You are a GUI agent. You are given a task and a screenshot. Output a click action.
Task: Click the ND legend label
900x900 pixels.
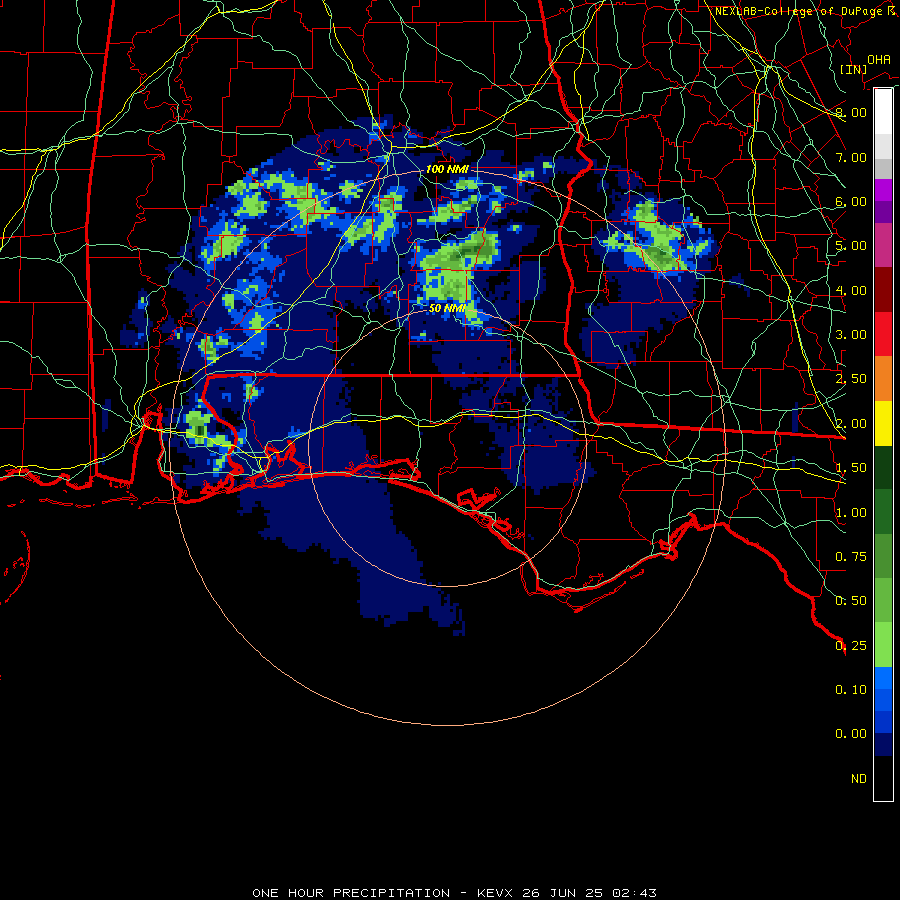[859, 779]
